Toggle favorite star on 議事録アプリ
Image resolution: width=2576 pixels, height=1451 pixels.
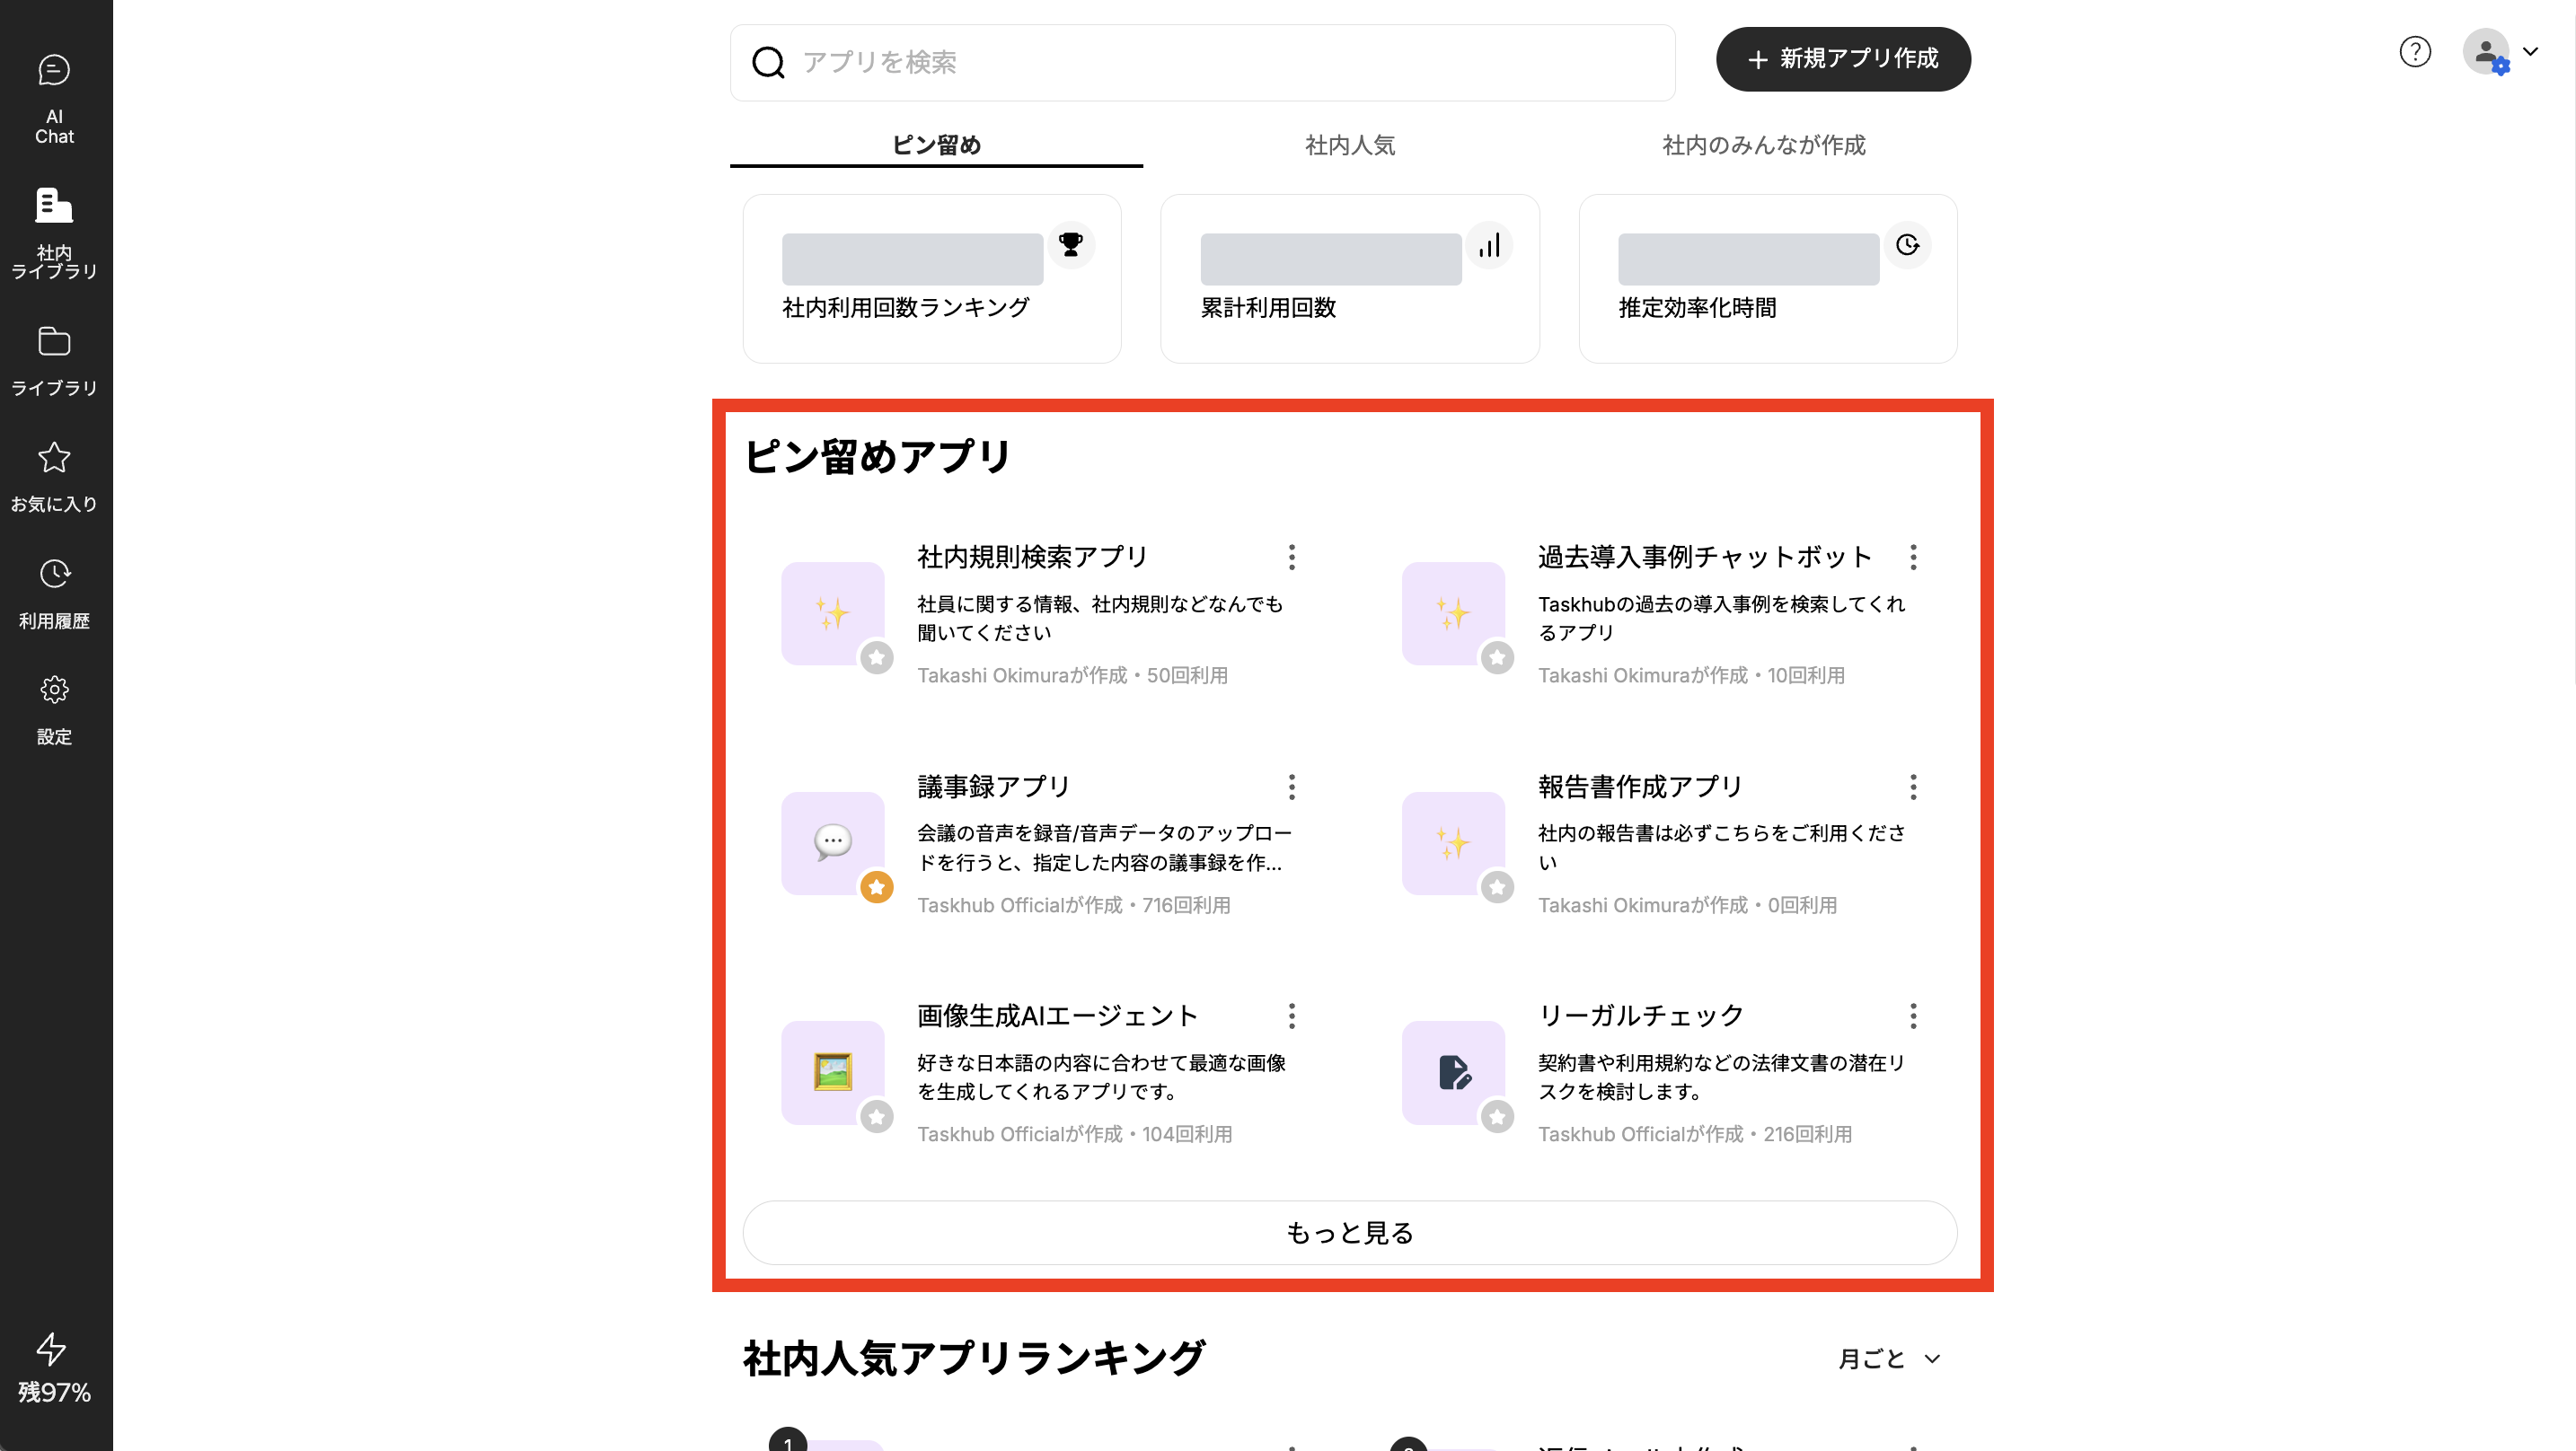click(x=877, y=887)
